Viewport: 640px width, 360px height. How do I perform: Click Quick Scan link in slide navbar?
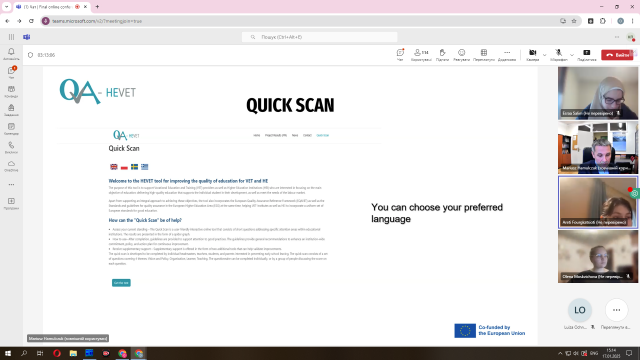point(322,135)
